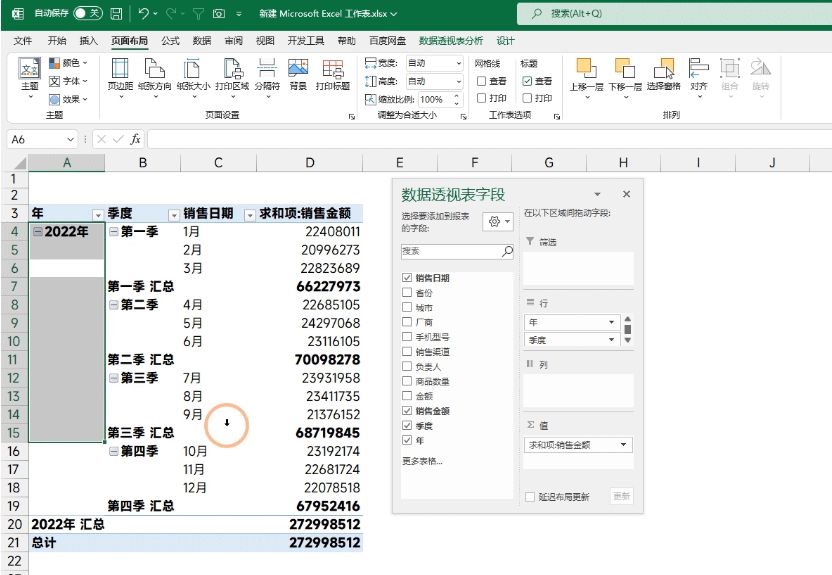Save the workbook with the floppy icon
The height and width of the screenshot is (575, 832).
click(x=116, y=14)
